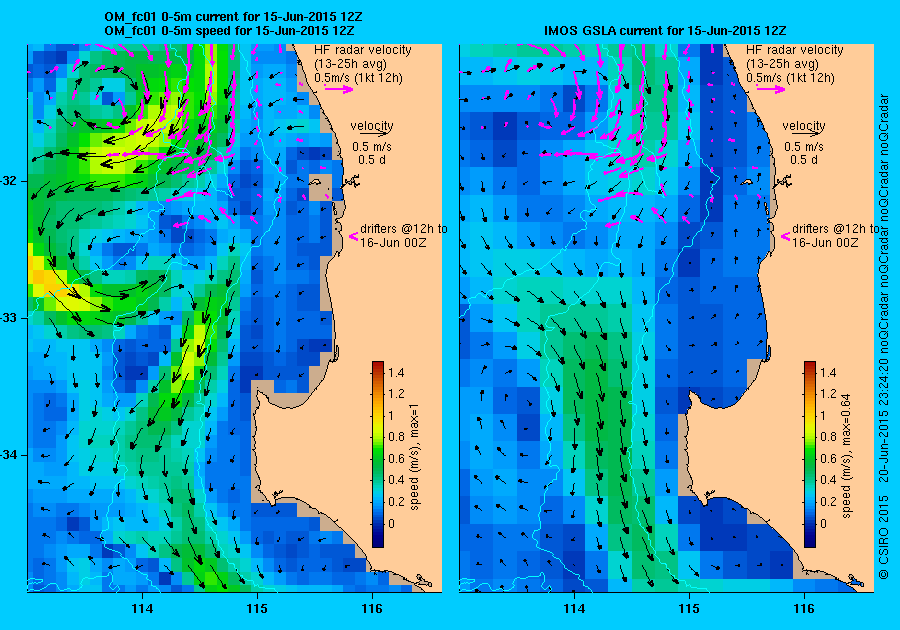Viewport: 900px width, 630px height.
Task: Click the black velocity arrow in right map legend
Action: pyautogui.click(x=805, y=133)
